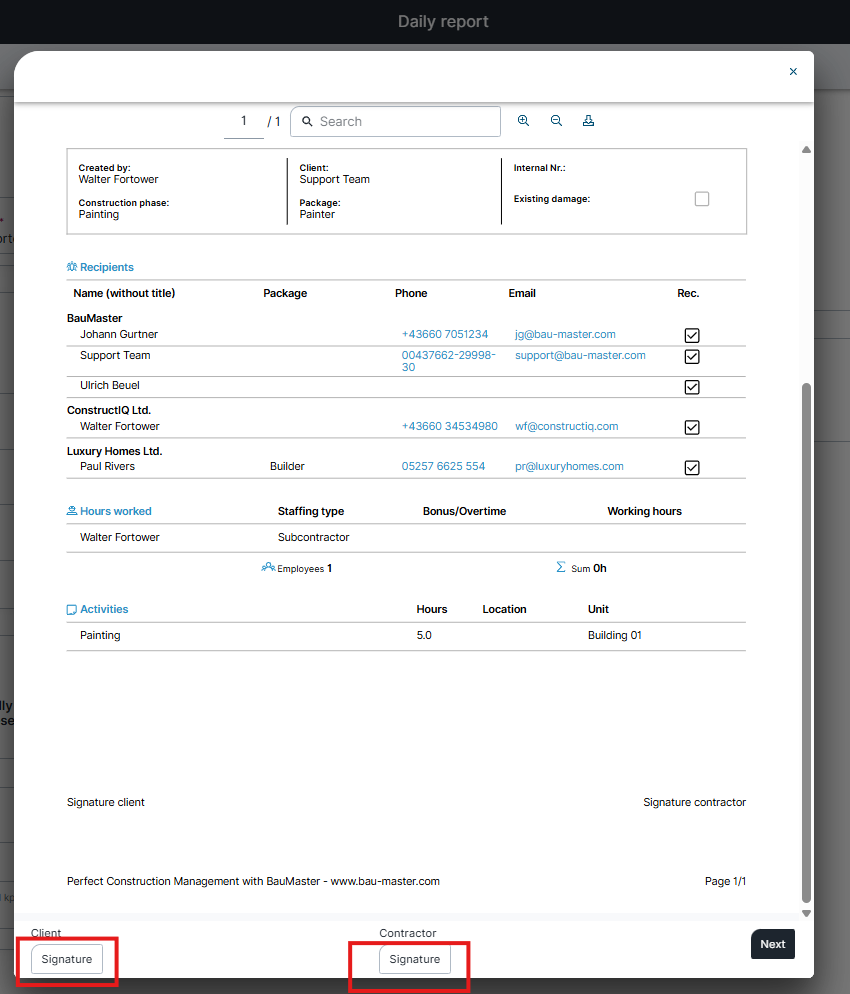The width and height of the screenshot is (850, 994).
Task: Select the Painting activity row text
Action: pyautogui.click(x=100, y=635)
